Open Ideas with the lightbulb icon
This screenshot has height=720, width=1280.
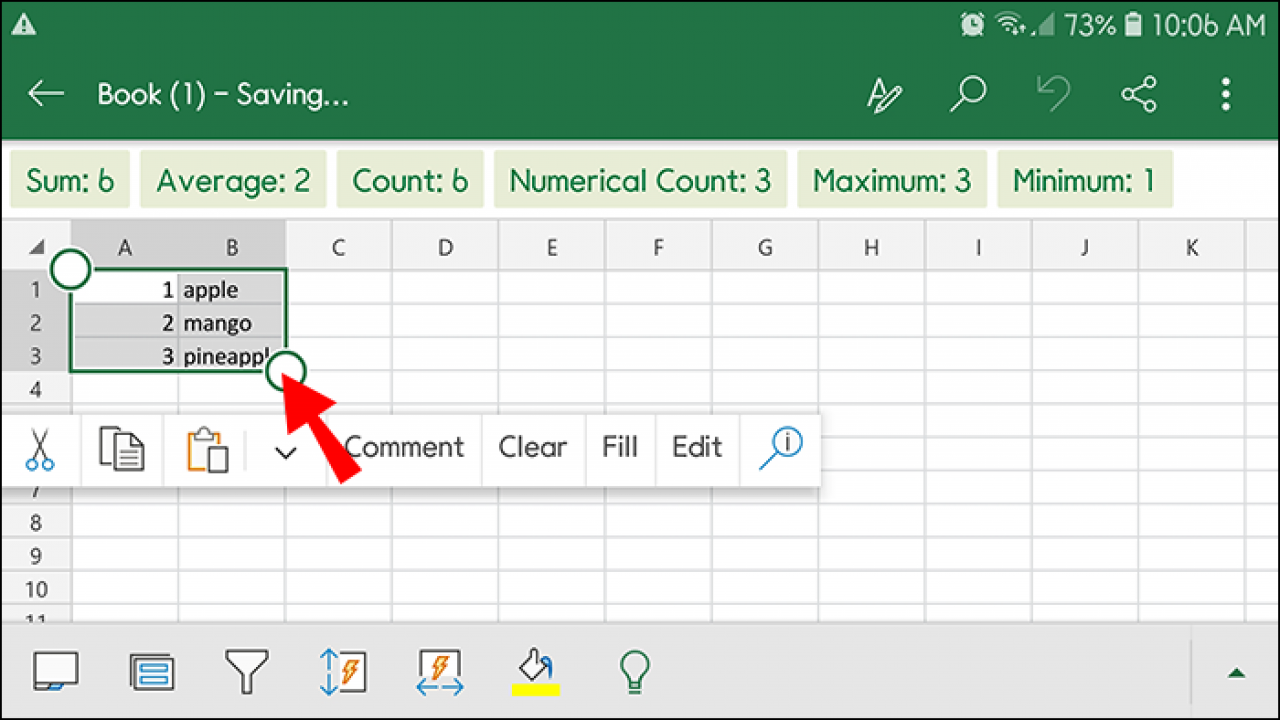click(633, 671)
